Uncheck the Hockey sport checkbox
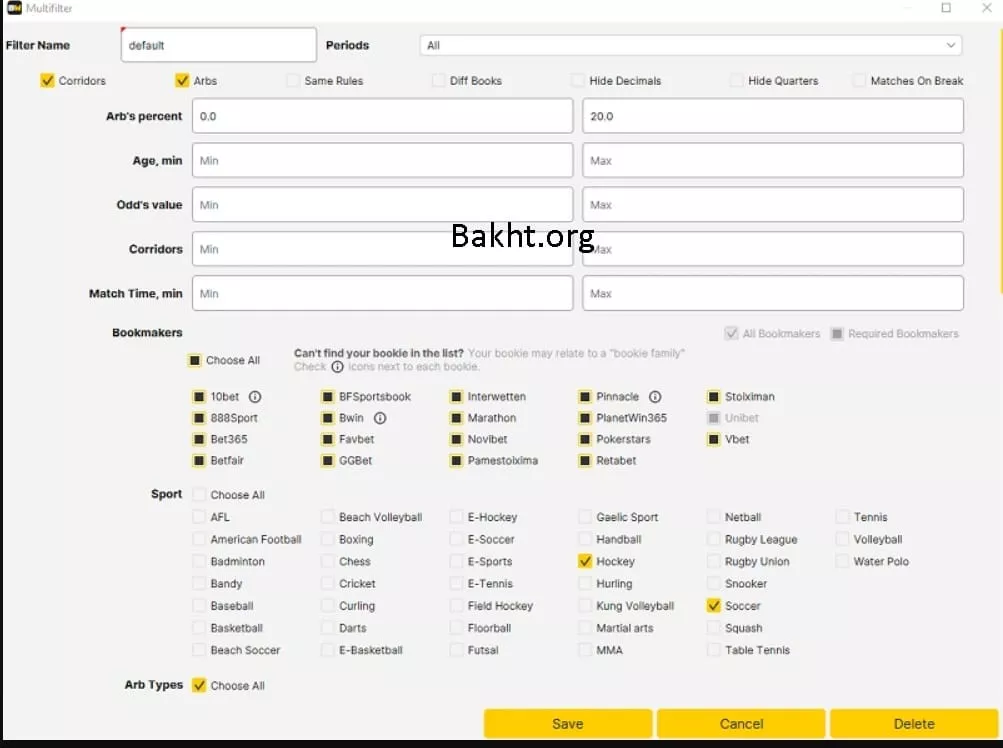 click(586, 562)
